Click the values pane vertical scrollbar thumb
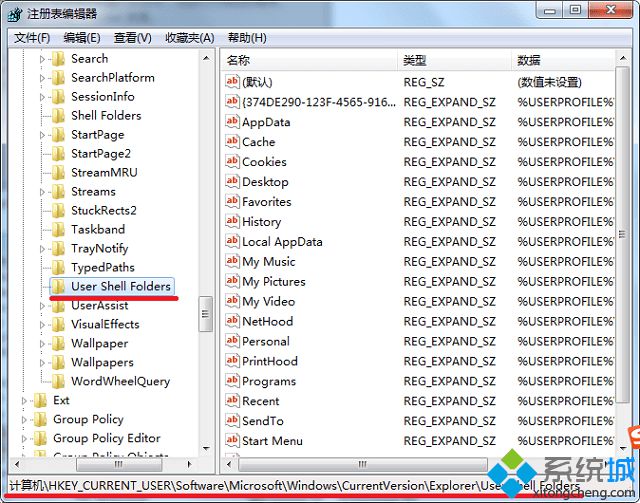This screenshot has width=640, height=503. coord(622,234)
